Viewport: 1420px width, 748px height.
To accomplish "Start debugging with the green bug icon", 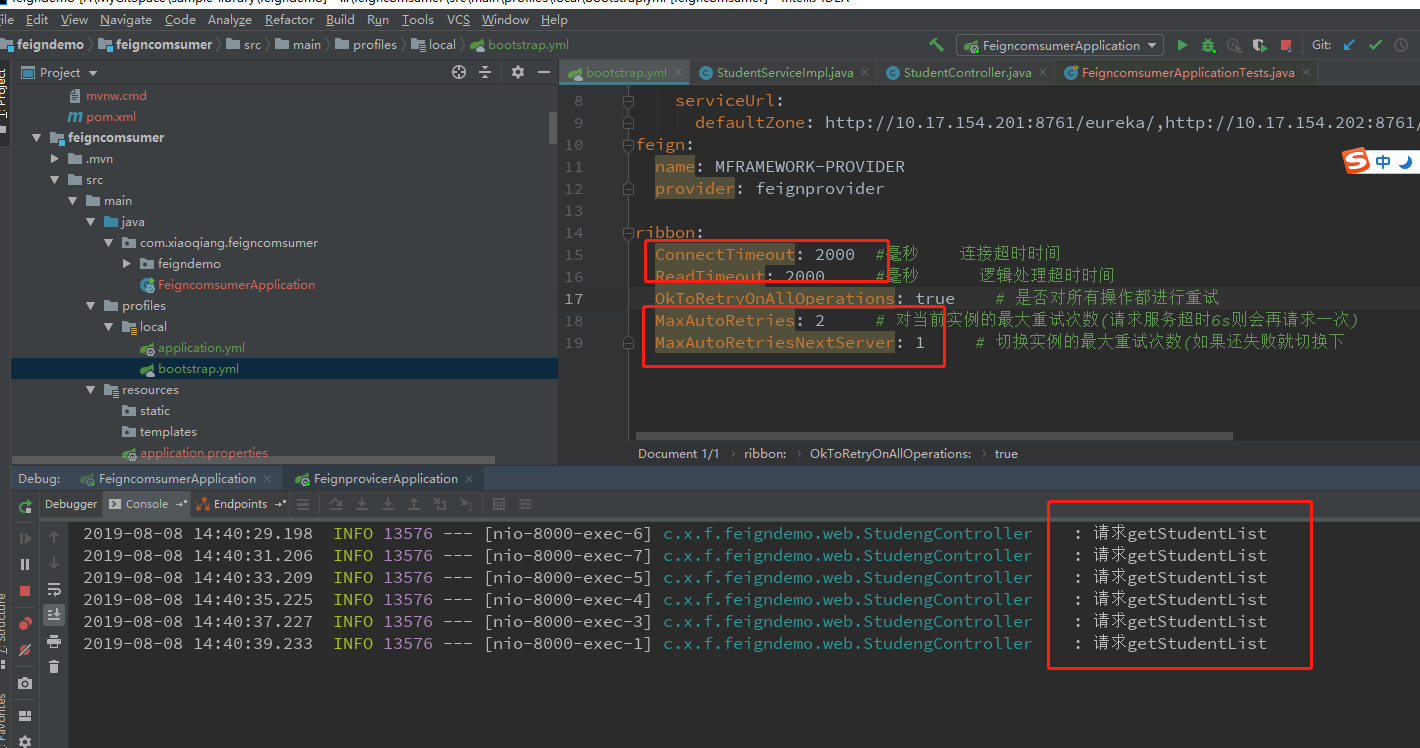I will (1208, 45).
